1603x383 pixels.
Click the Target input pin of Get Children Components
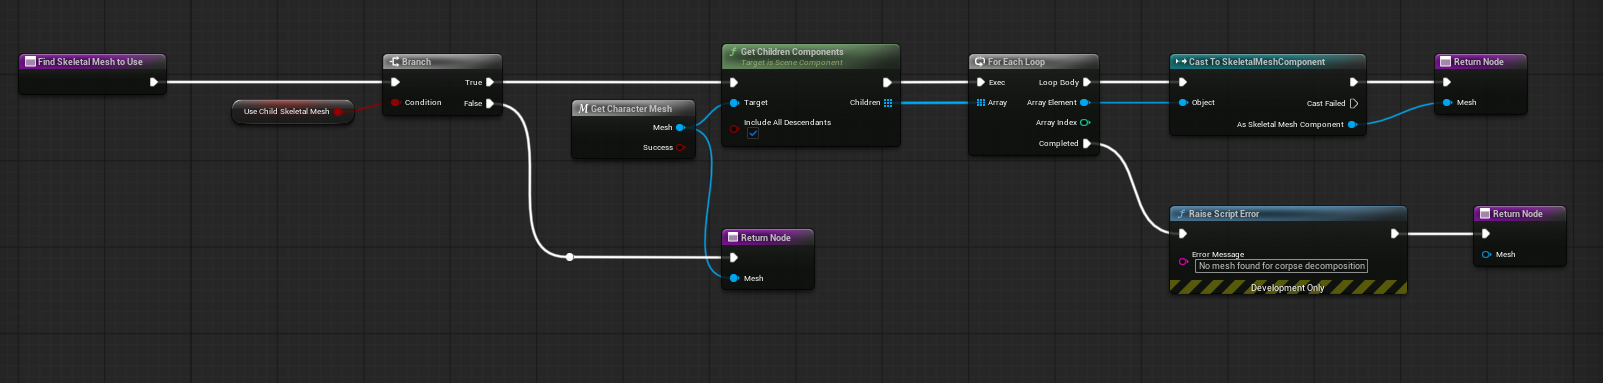click(x=734, y=102)
